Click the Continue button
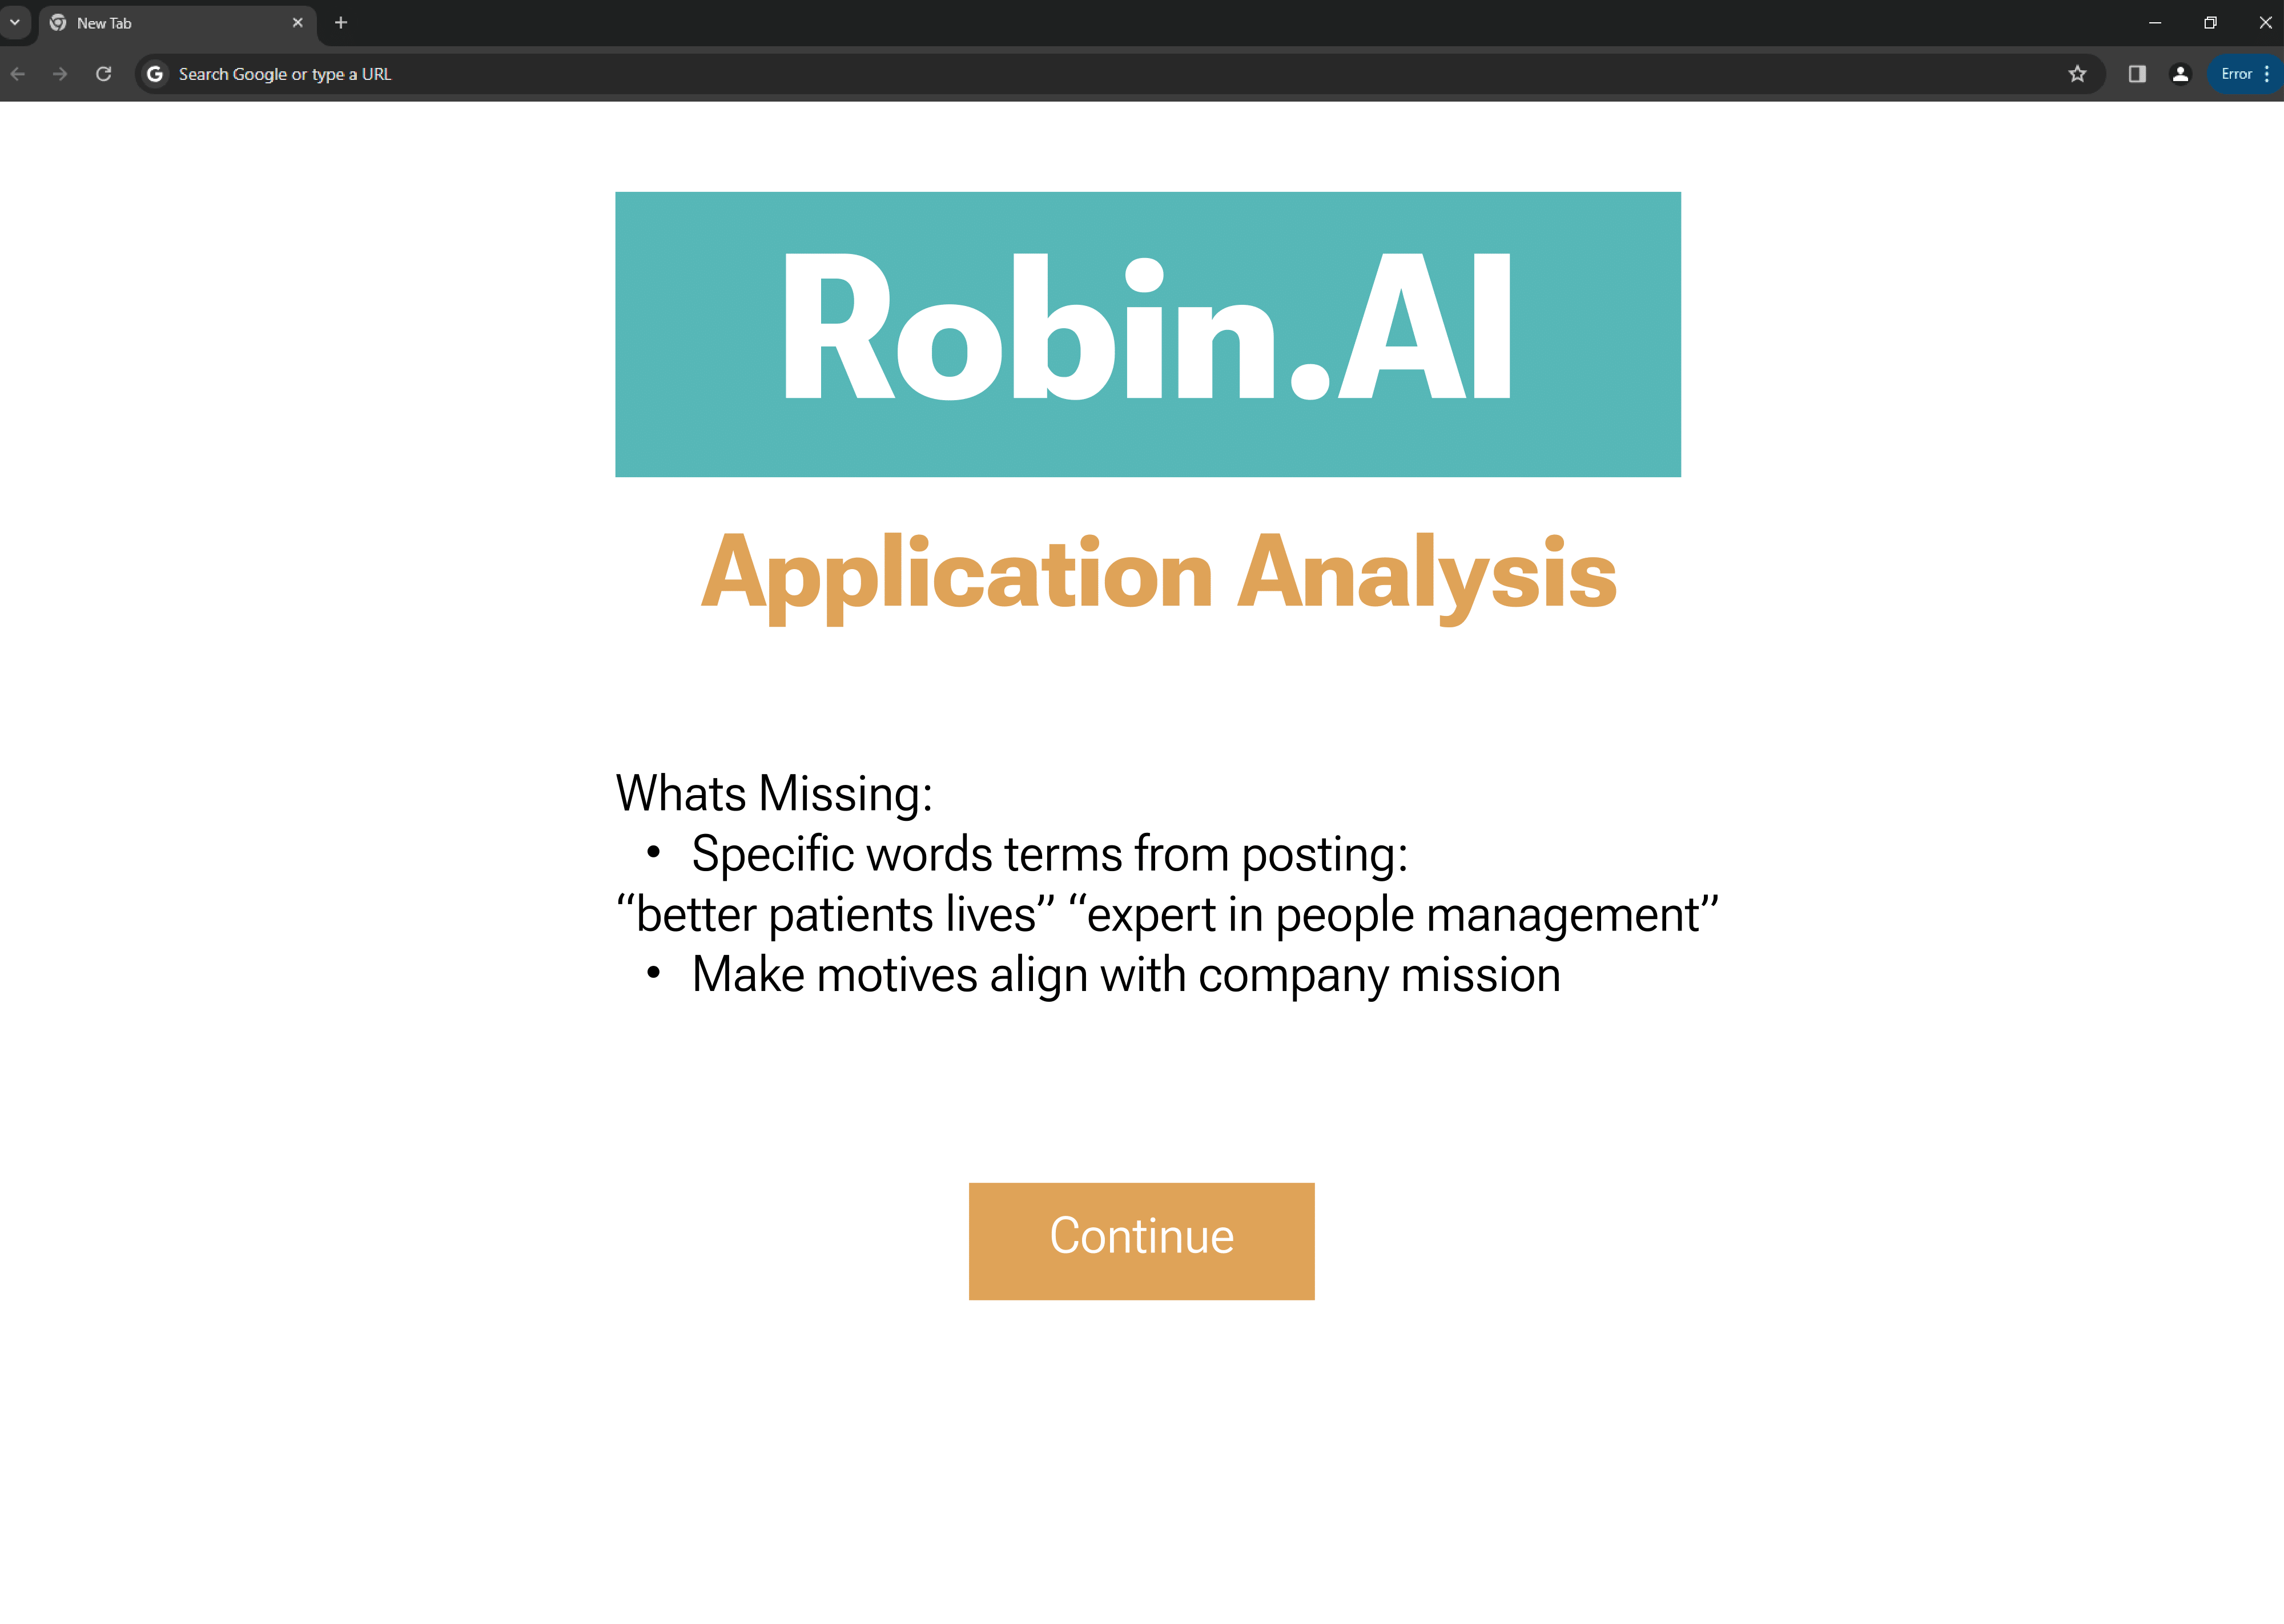The image size is (2284, 1624). pyautogui.click(x=1141, y=1241)
